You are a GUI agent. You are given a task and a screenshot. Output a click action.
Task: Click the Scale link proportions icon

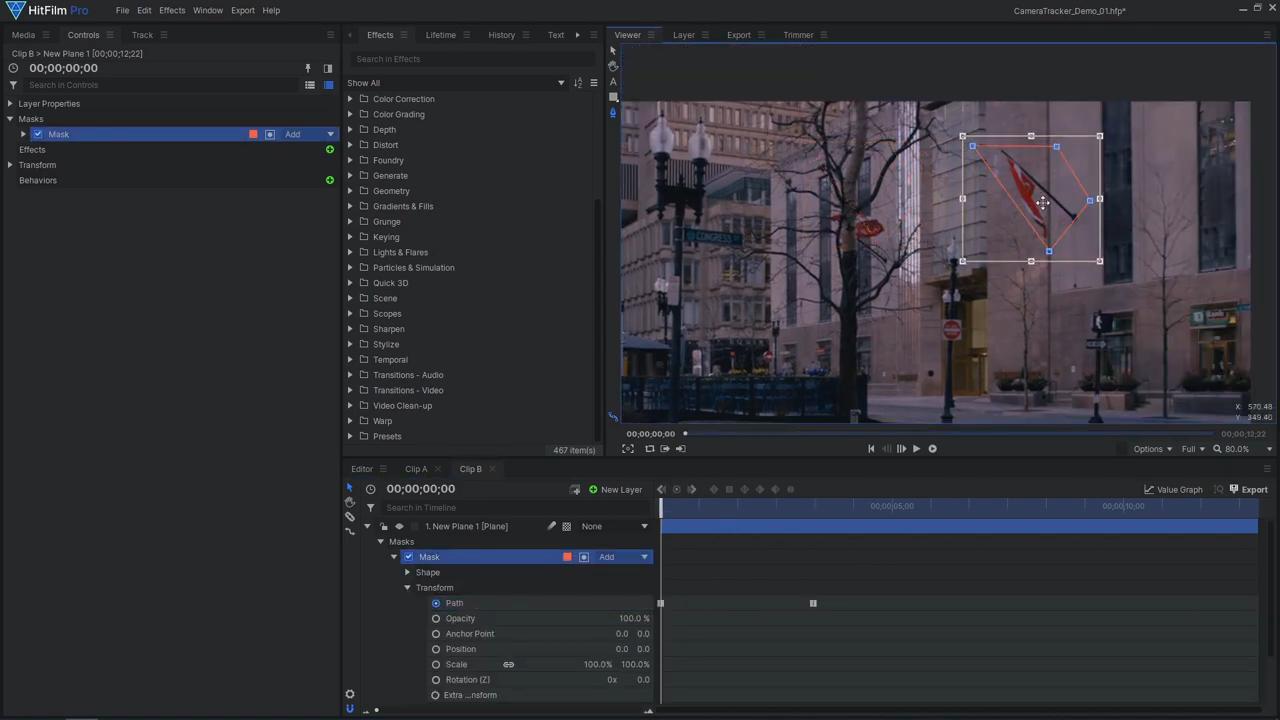pyautogui.click(x=508, y=665)
